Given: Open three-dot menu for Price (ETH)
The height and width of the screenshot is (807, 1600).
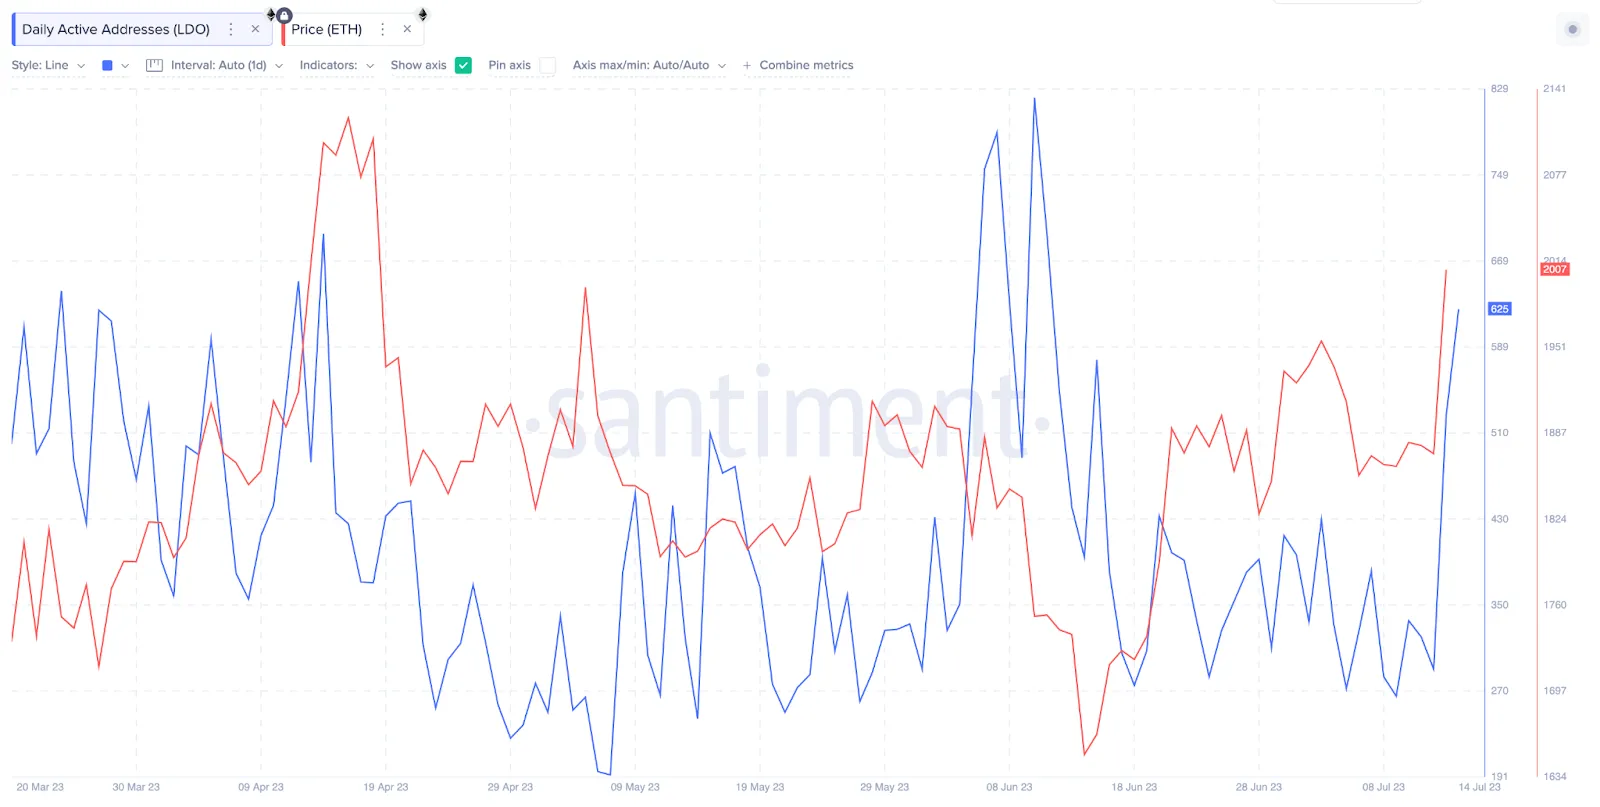Looking at the screenshot, I should pyautogui.click(x=382, y=29).
